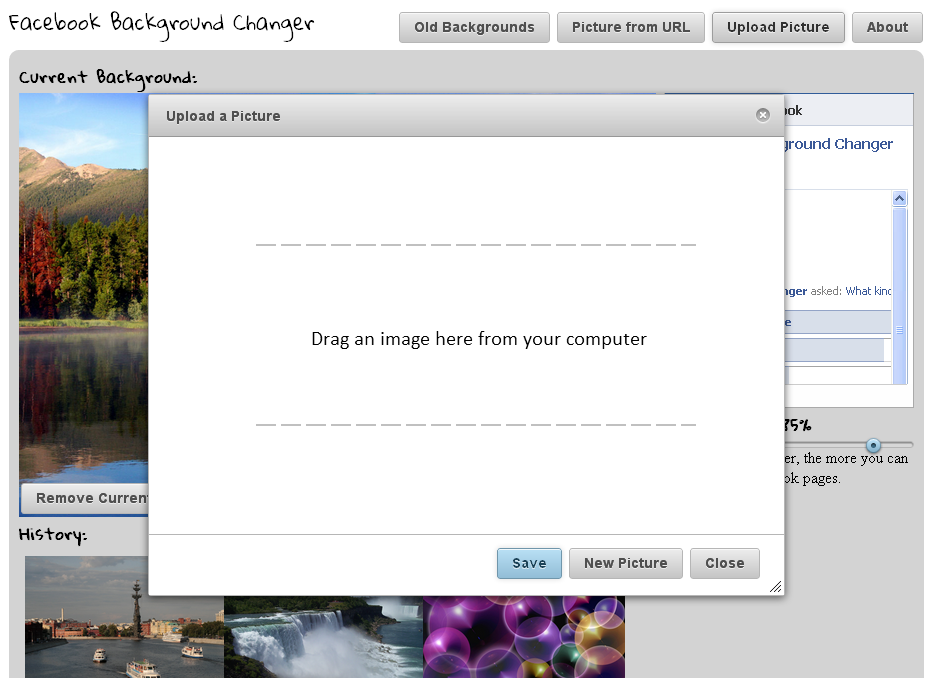This screenshot has width=943, height=678.
Task: Click the Background Changer link in the preview
Action: tap(836, 143)
